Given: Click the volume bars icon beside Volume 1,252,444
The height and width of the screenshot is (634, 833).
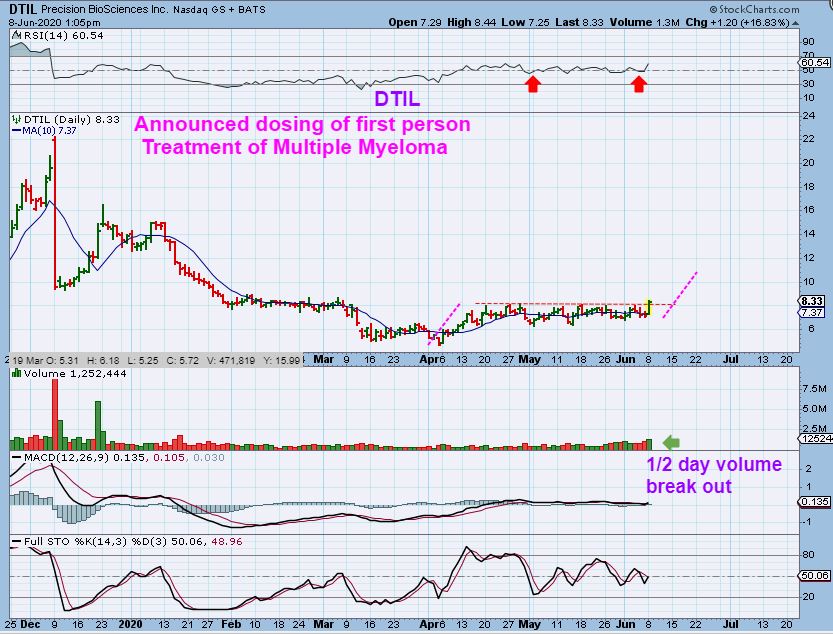Looking at the screenshot, I should (x=17, y=374).
